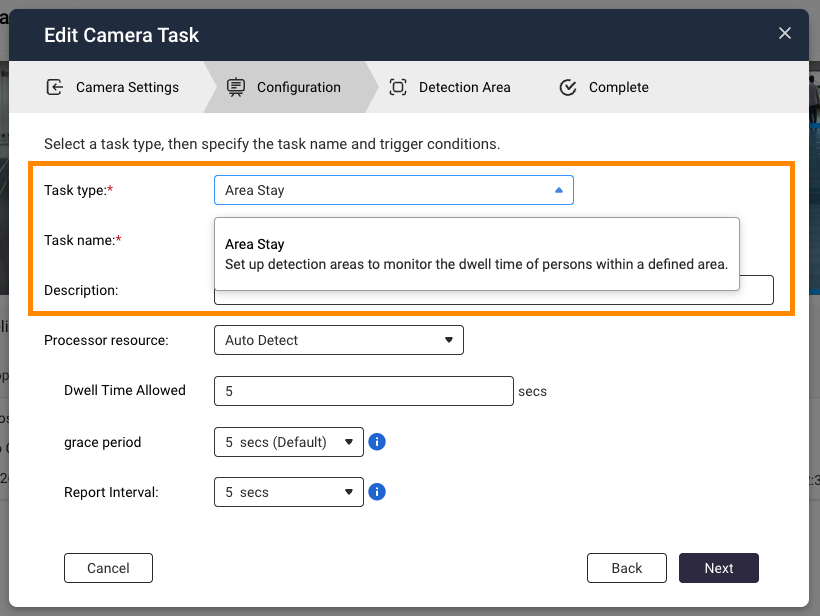Image resolution: width=820 pixels, height=616 pixels.
Task: Click the Cancel button
Action: pyautogui.click(x=108, y=568)
